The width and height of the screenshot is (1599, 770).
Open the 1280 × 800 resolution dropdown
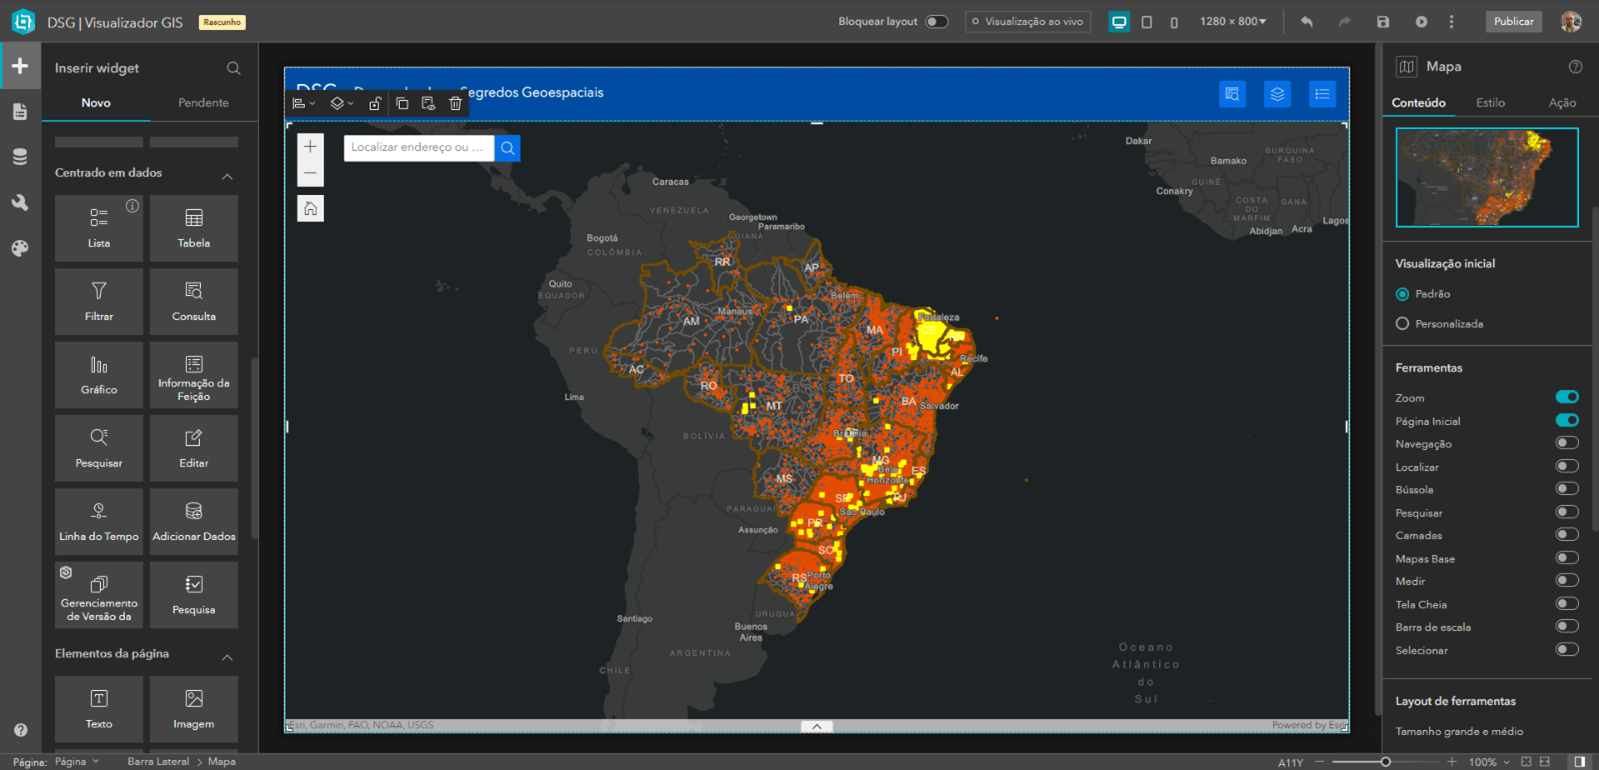coord(1233,22)
